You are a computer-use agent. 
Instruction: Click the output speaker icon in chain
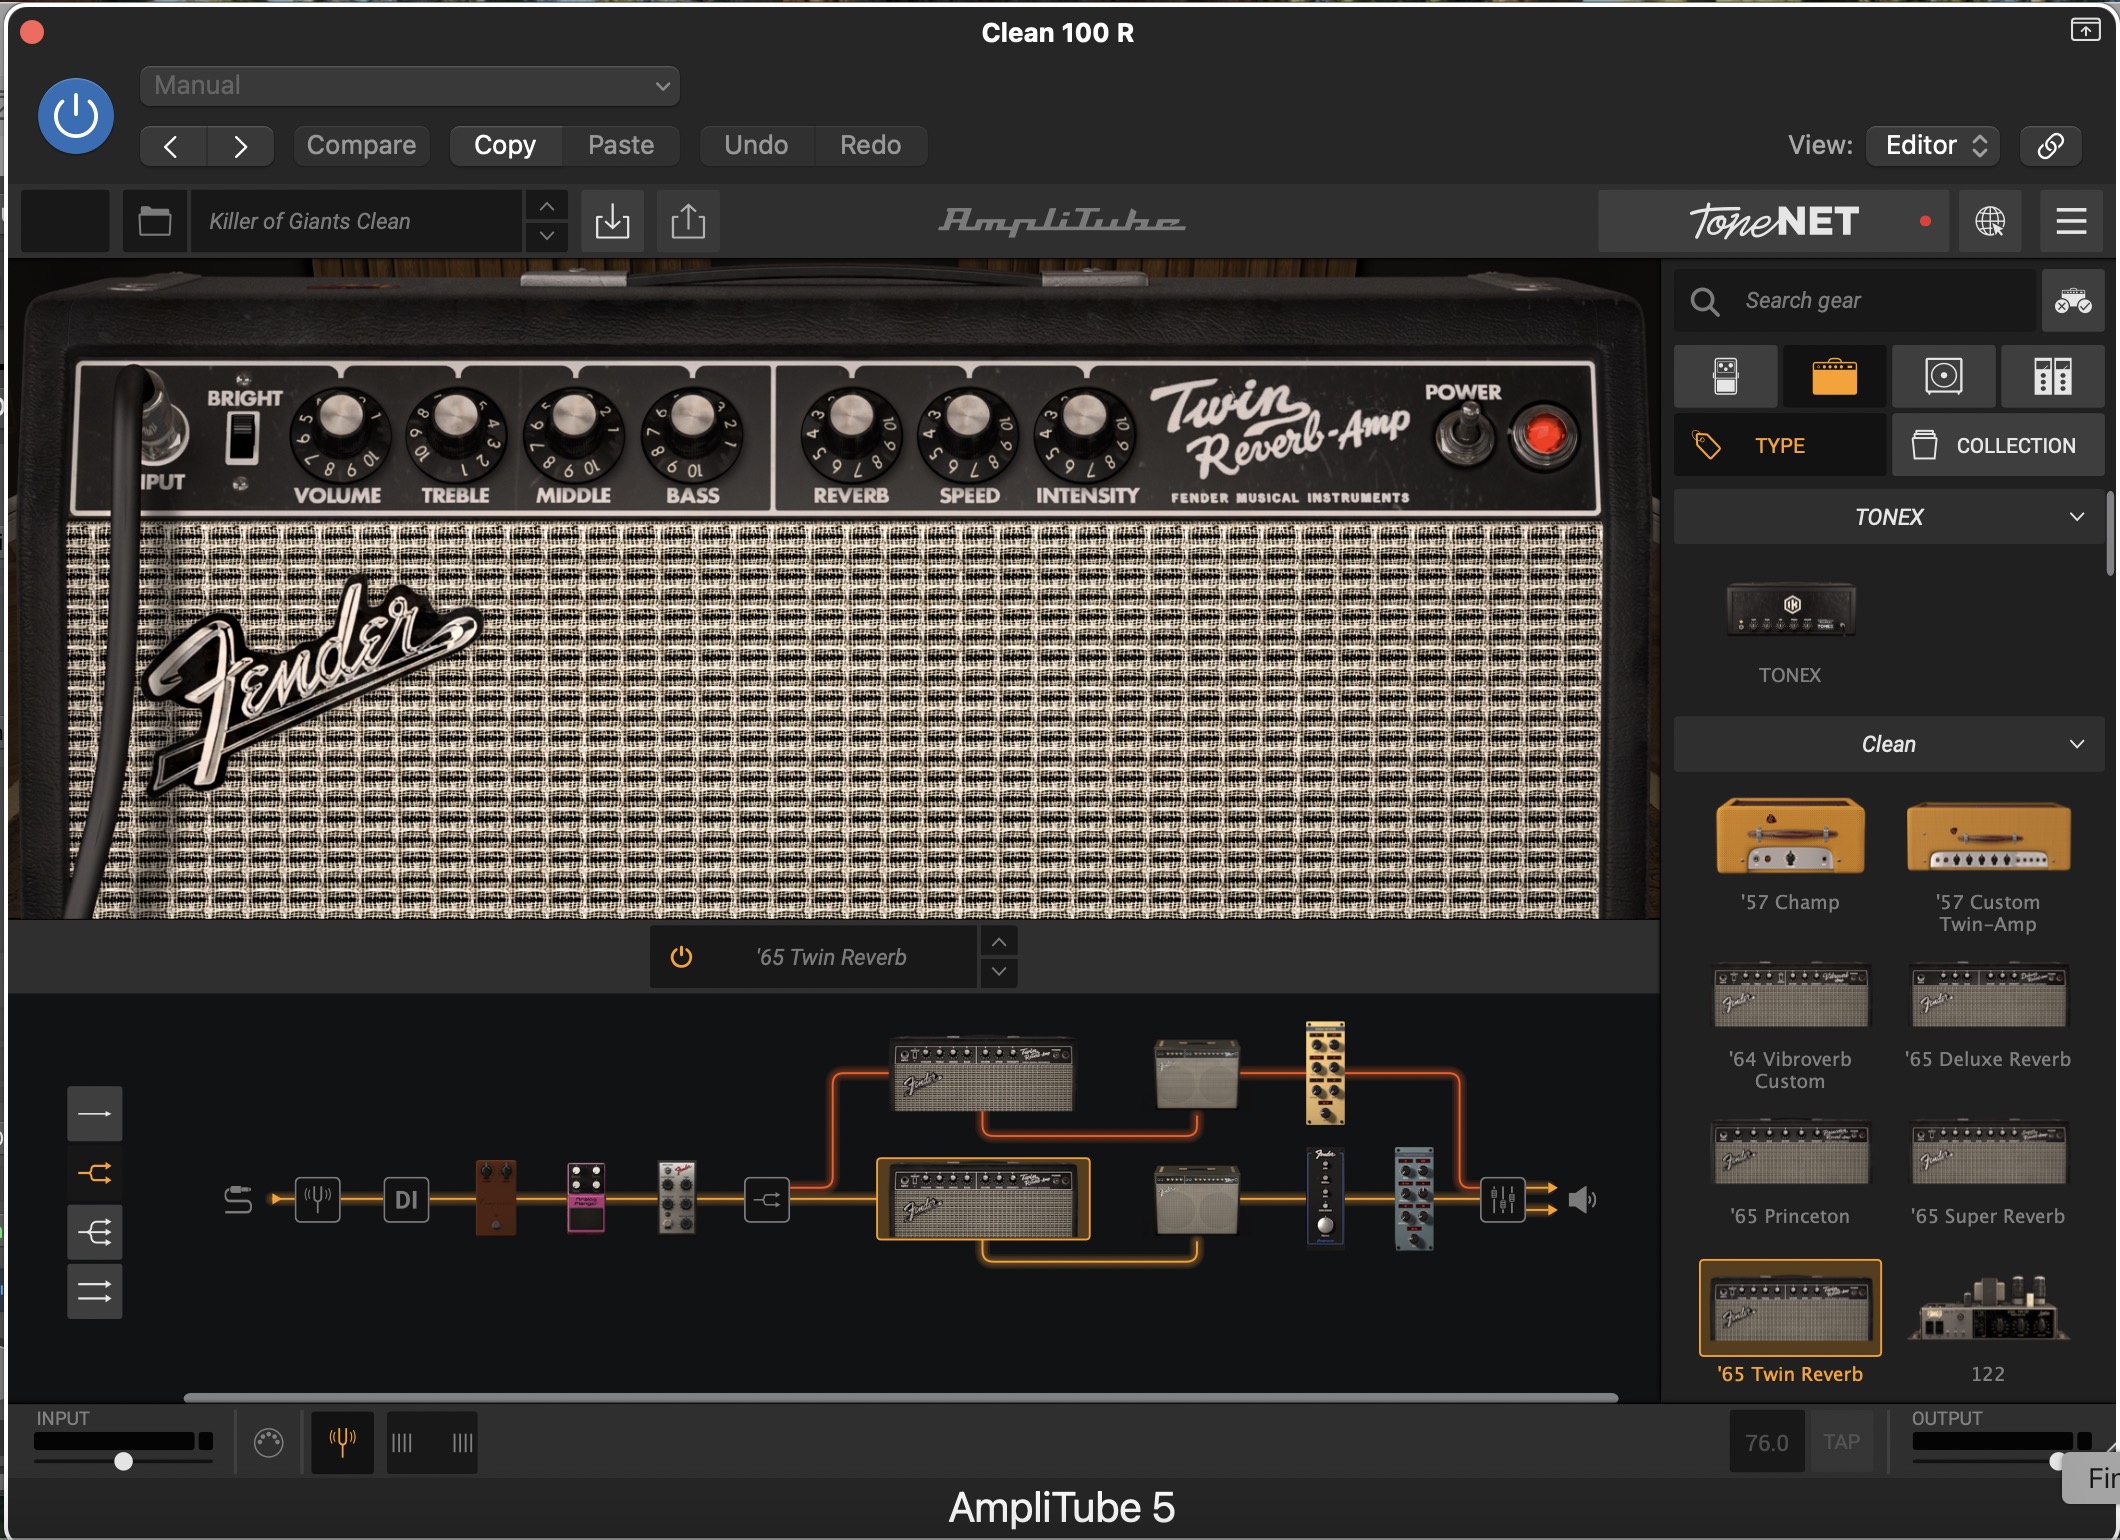click(x=1582, y=1200)
